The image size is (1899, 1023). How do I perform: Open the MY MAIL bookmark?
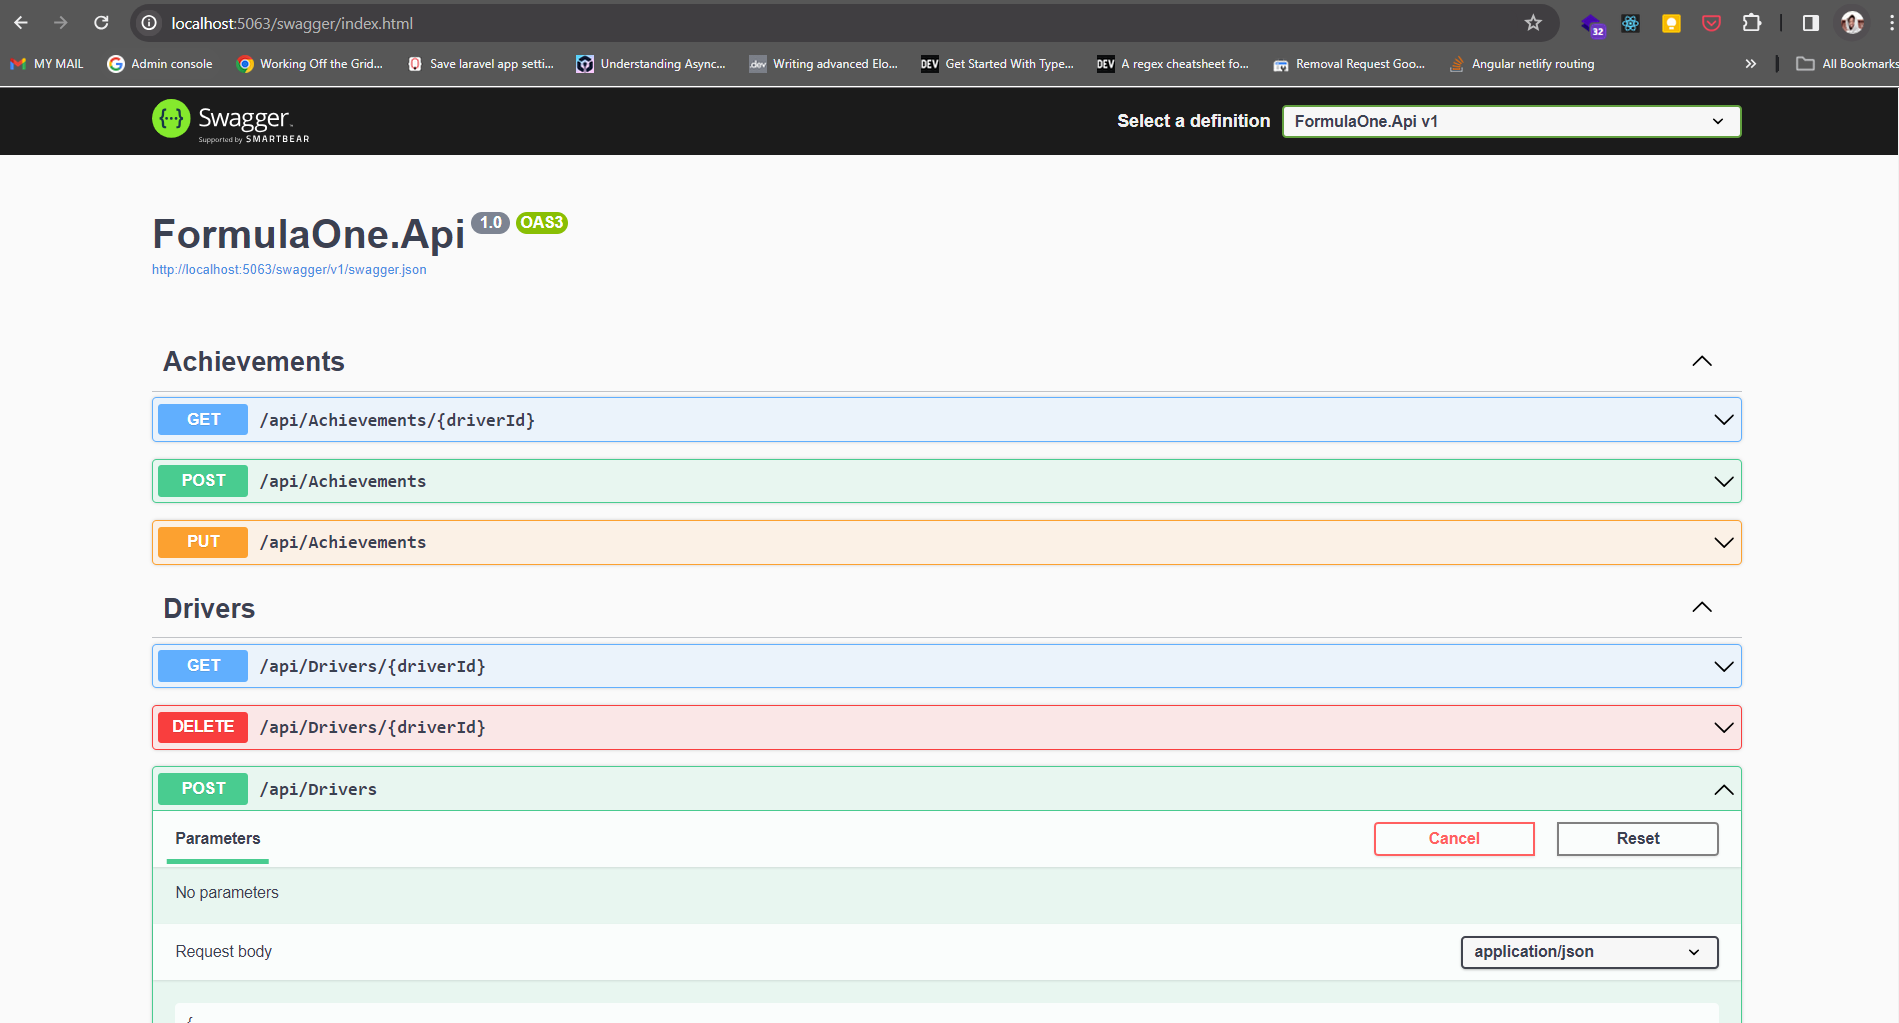click(x=46, y=63)
